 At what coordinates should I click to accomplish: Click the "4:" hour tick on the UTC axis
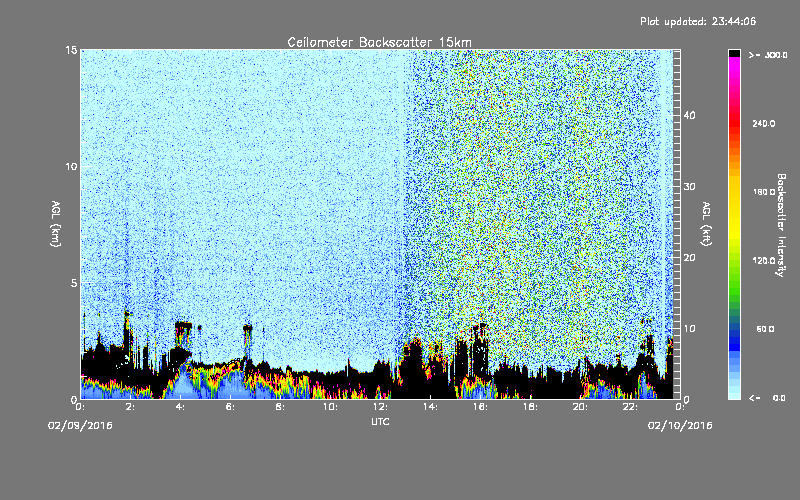coord(180,407)
